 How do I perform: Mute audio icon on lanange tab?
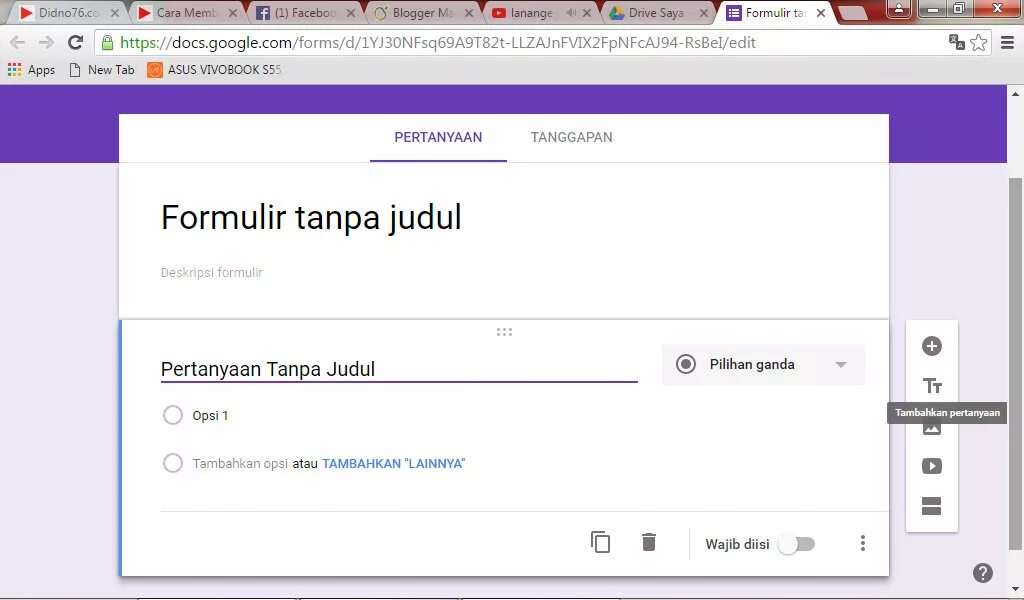[x=571, y=12]
